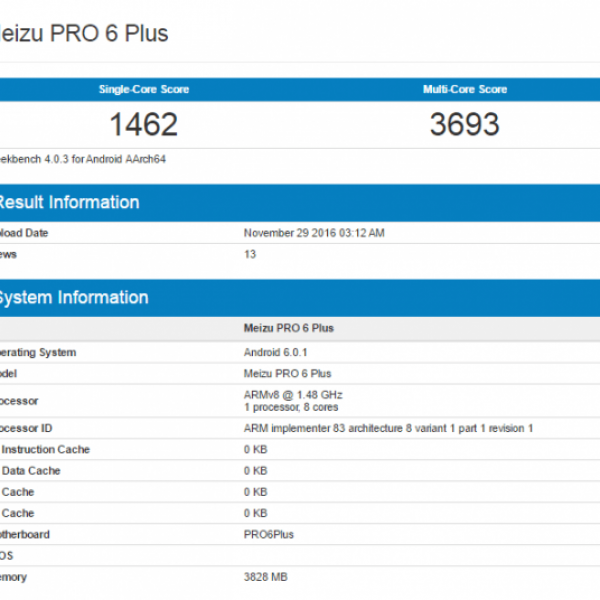
Task: Click the views count 13
Action: pyautogui.click(x=250, y=254)
